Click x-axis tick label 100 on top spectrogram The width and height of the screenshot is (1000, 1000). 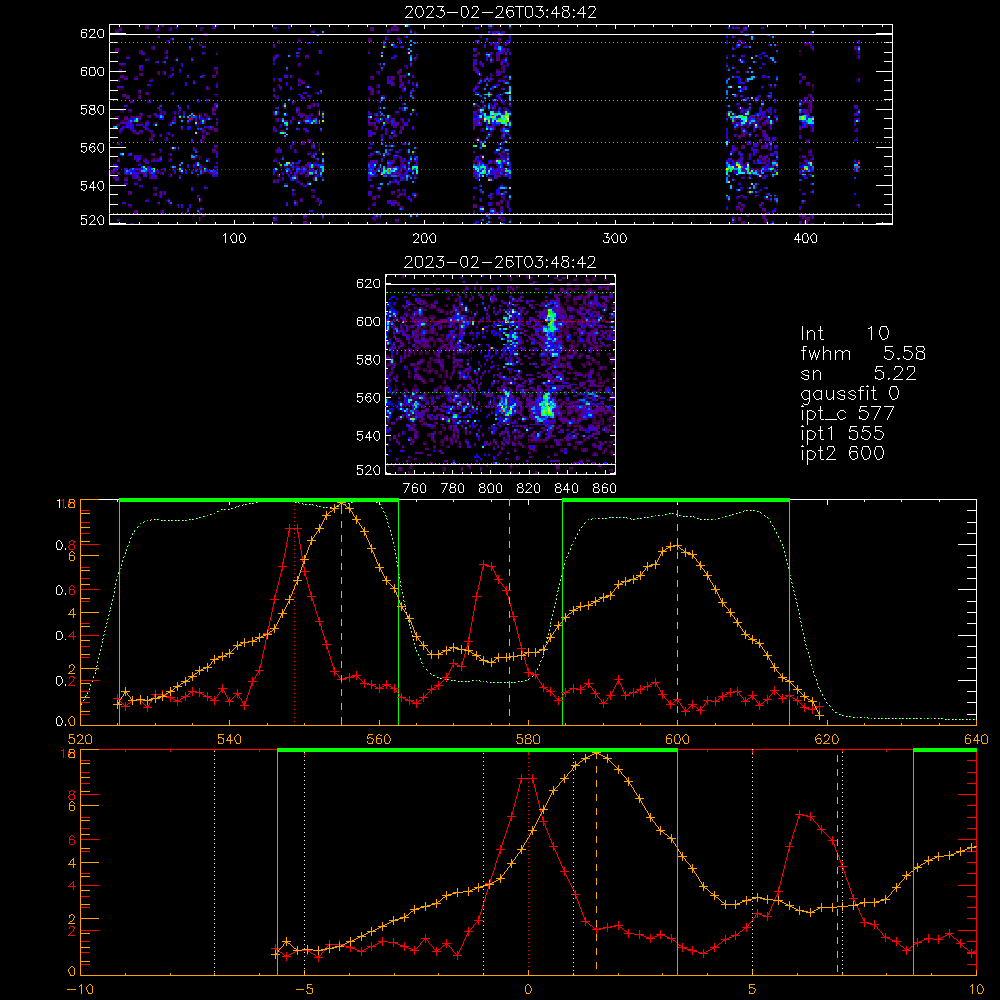233,239
